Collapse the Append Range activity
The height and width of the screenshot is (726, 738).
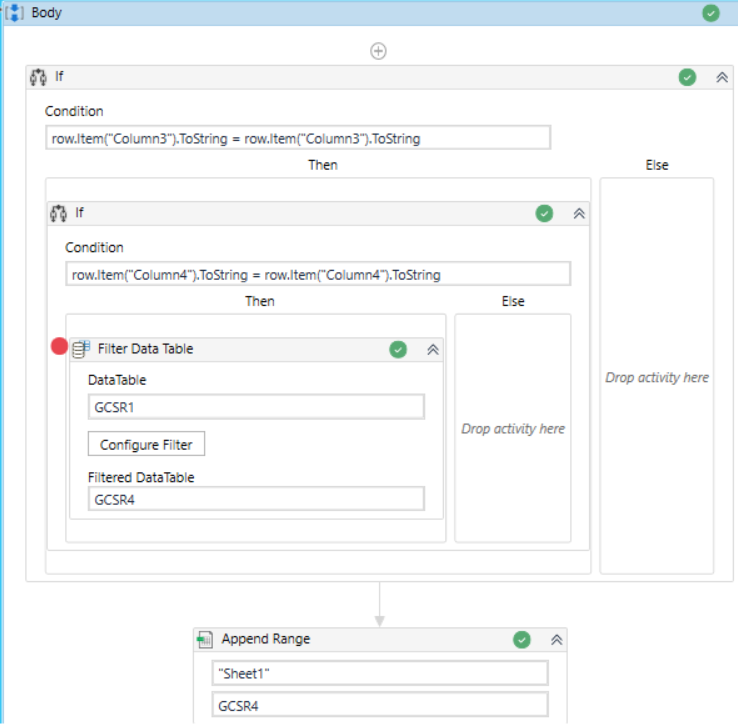(x=557, y=640)
